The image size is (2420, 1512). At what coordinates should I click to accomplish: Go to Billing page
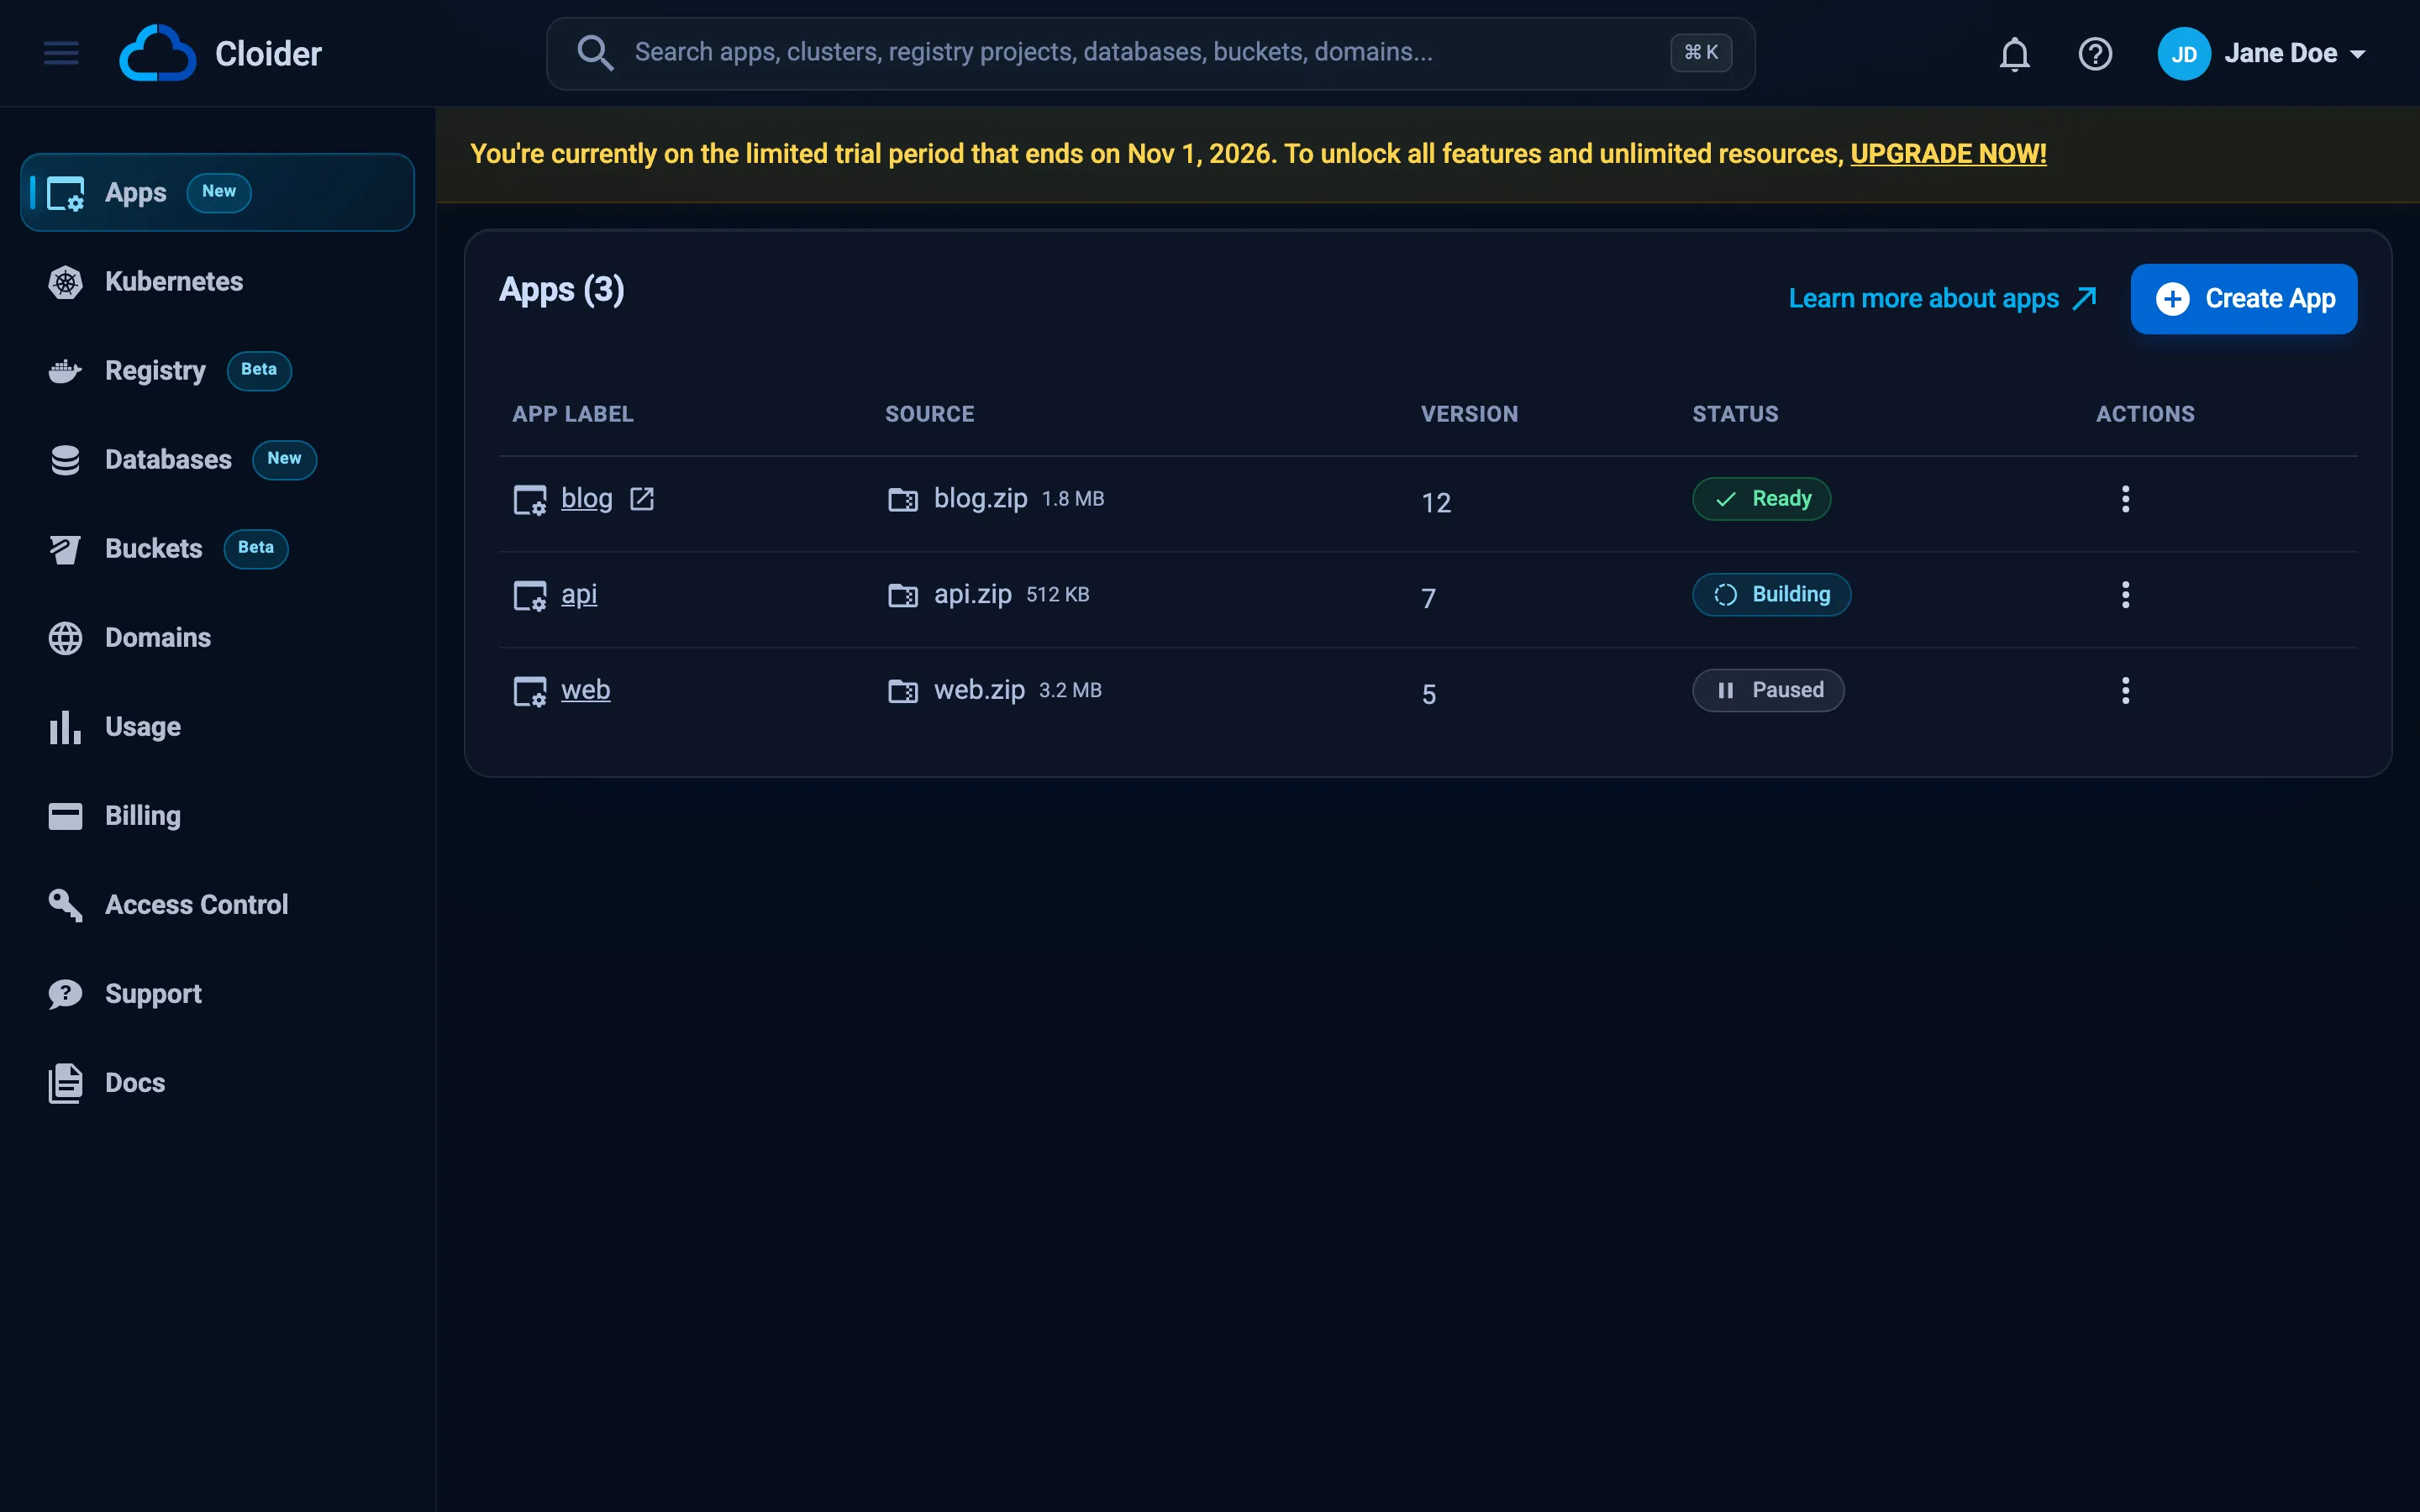pos(217,816)
